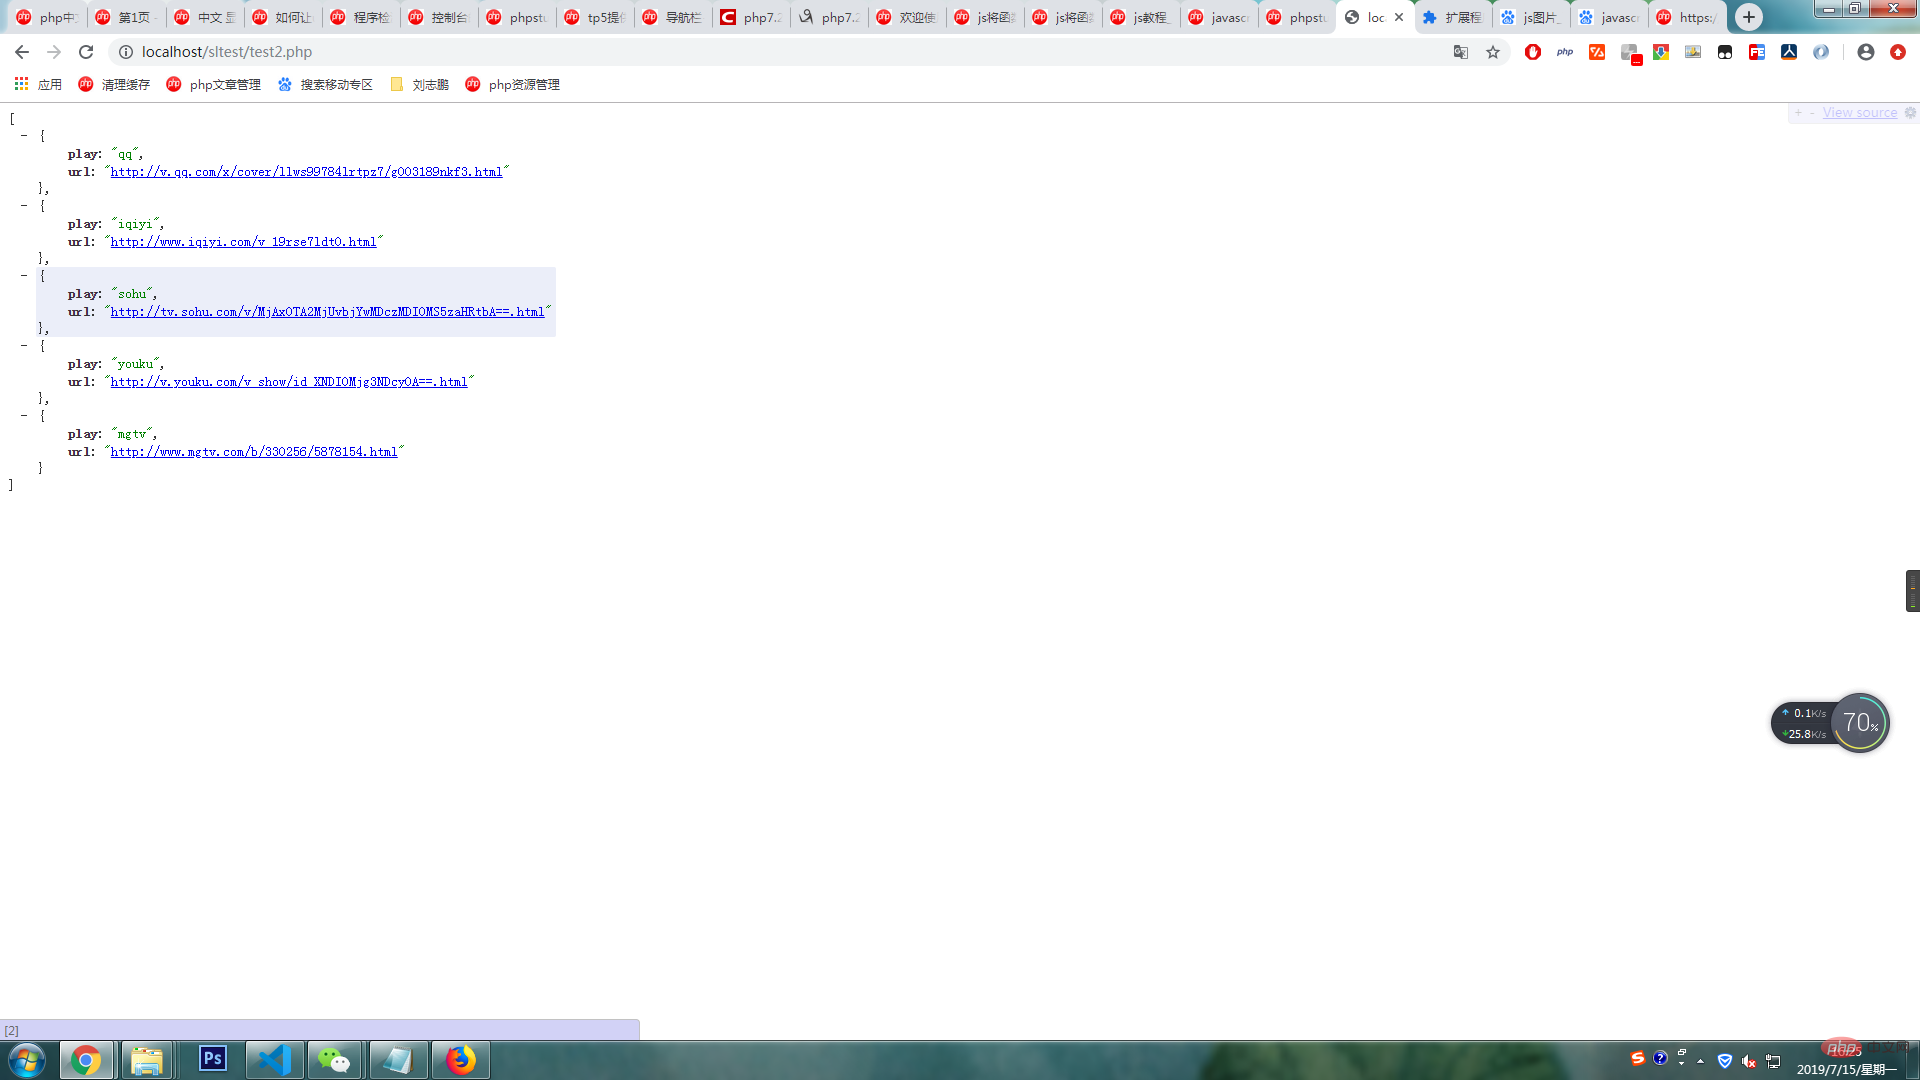
Task: Click the reload page icon
Action: pyautogui.click(x=86, y=51)
